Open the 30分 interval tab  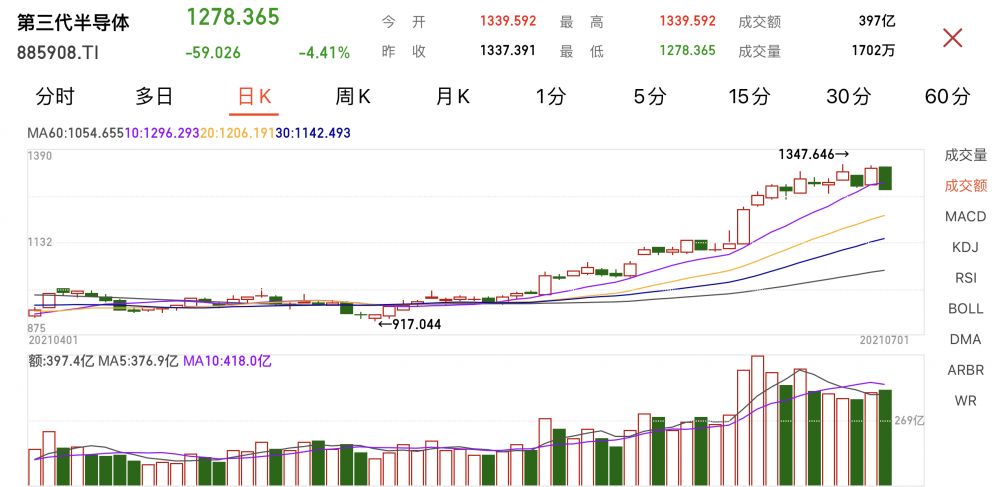coord(848,97)
